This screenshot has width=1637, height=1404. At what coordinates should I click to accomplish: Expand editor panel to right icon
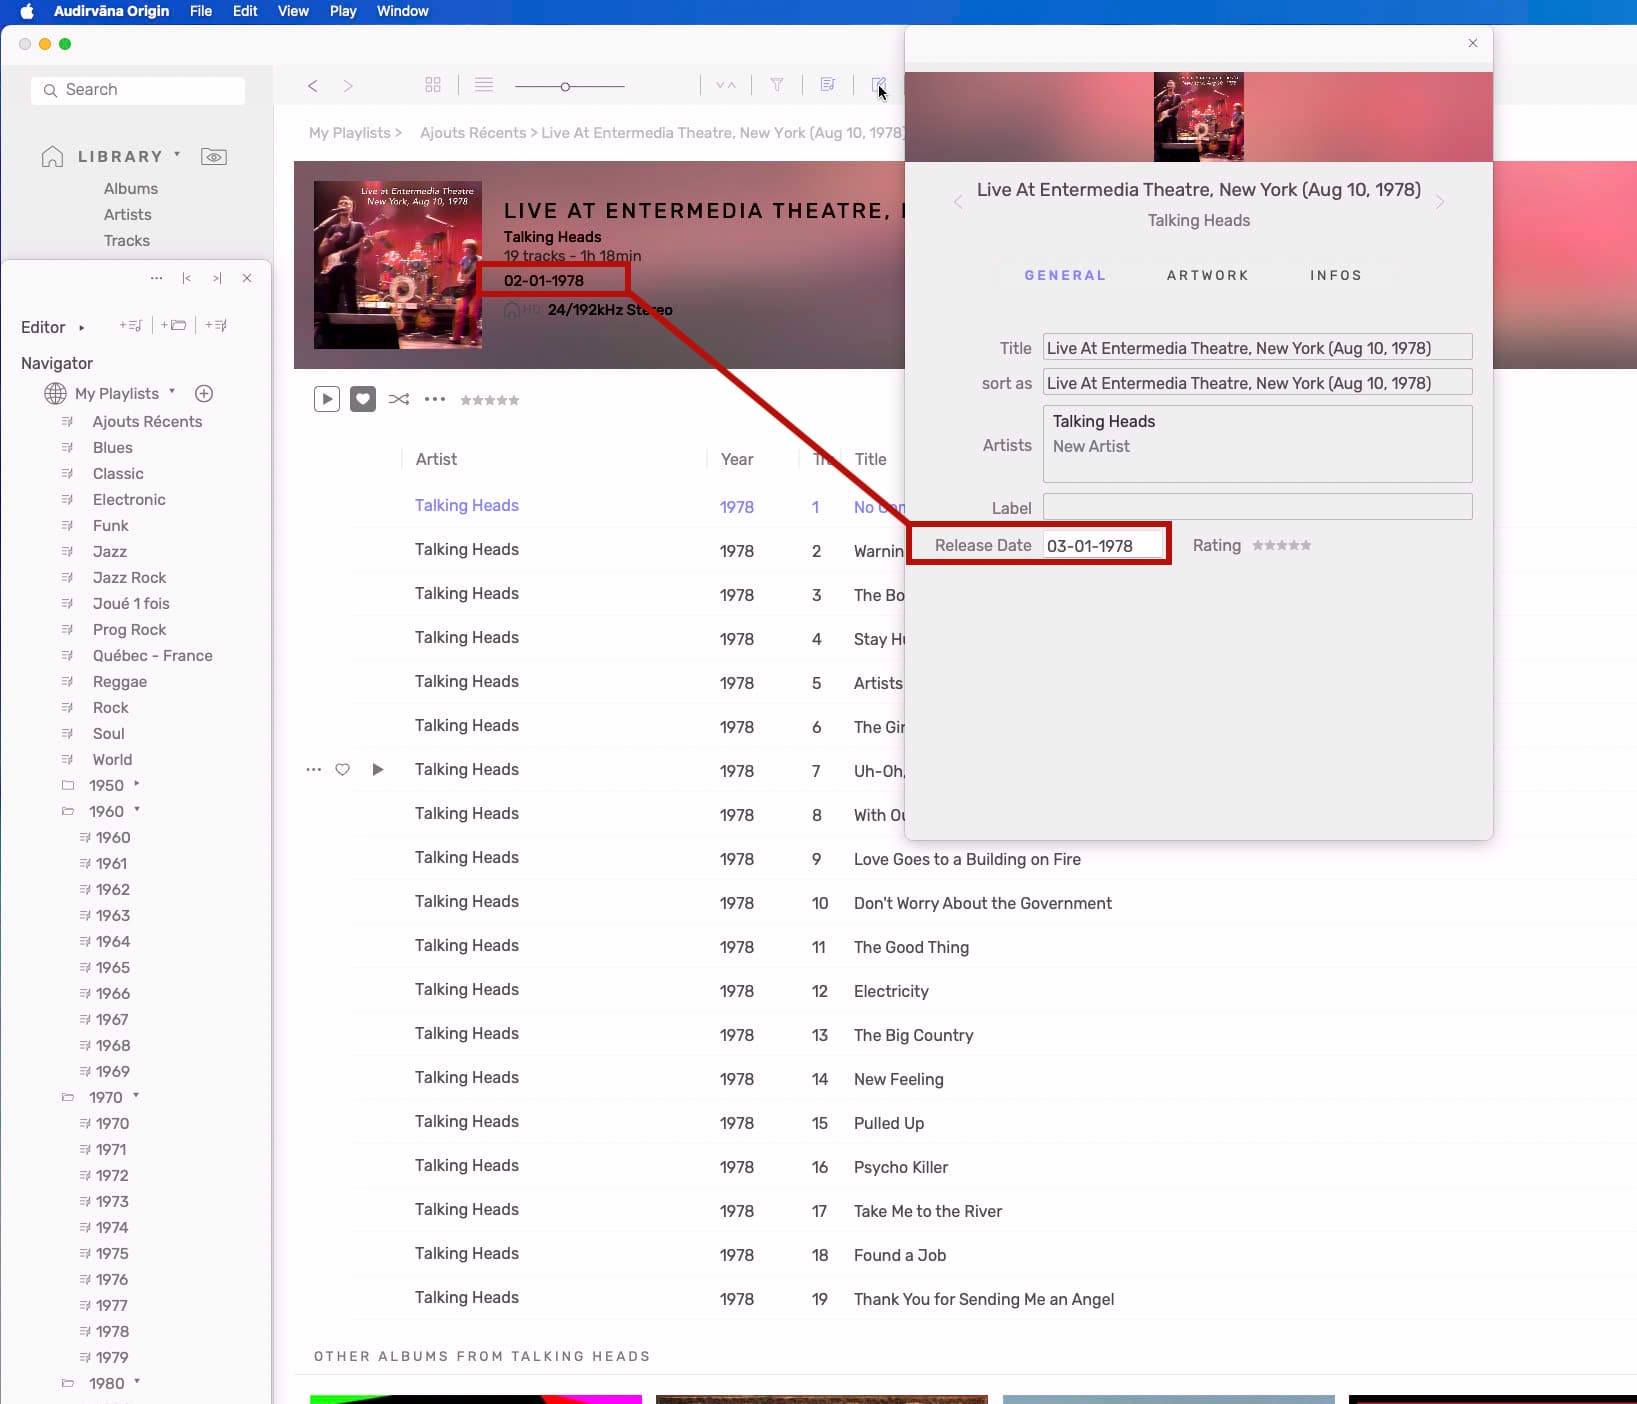click(x=217, y=278)
